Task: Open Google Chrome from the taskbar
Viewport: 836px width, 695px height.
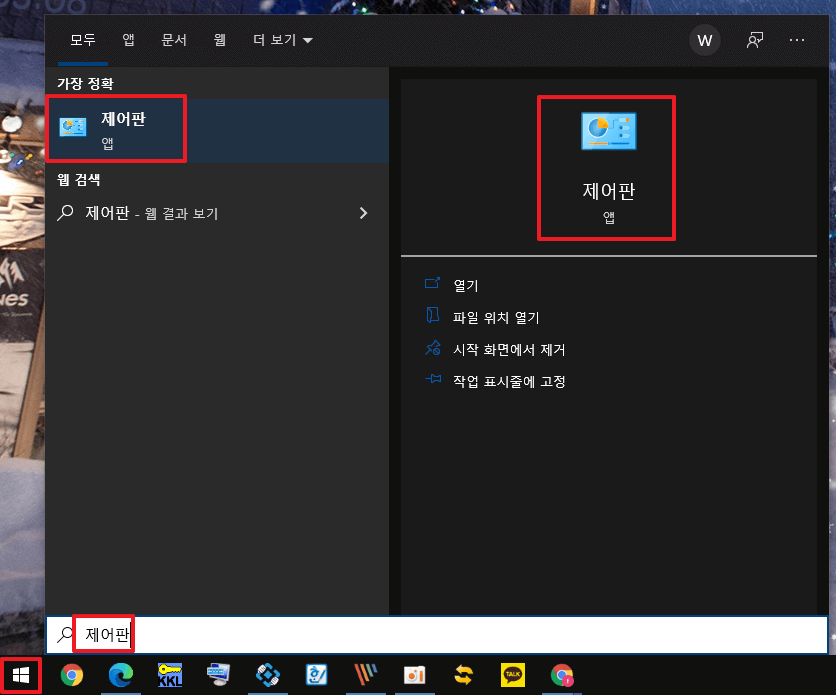Action: pos(72,676)
